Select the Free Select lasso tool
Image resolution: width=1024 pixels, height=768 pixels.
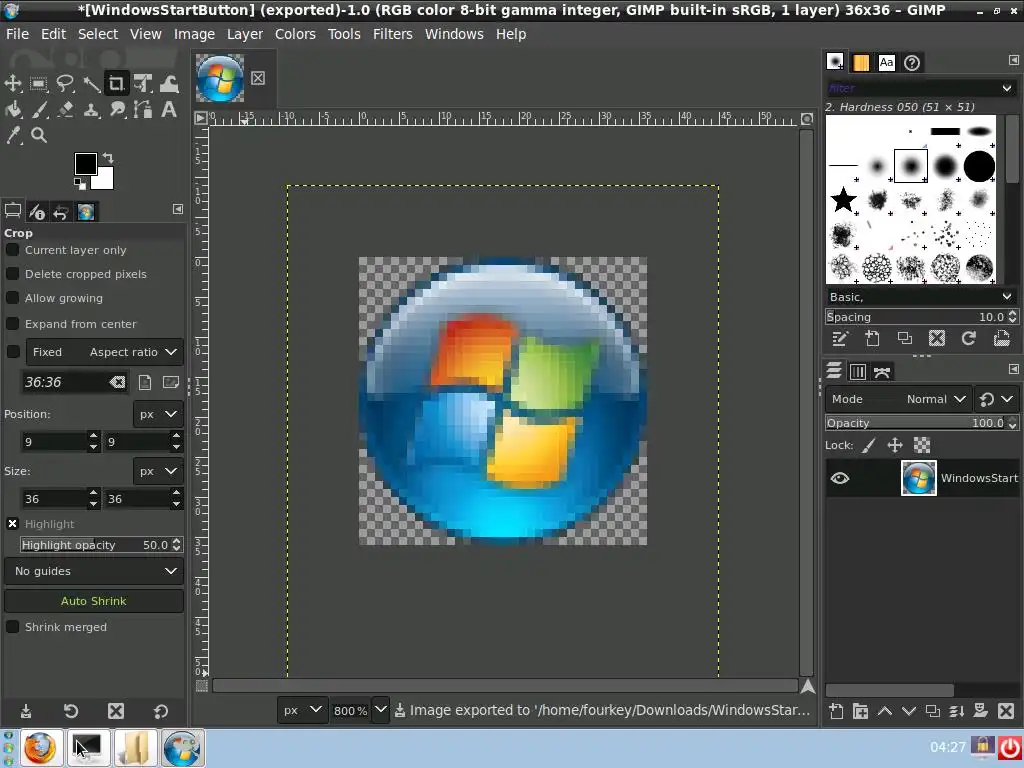pyautogui.click(x=65, y=83)
